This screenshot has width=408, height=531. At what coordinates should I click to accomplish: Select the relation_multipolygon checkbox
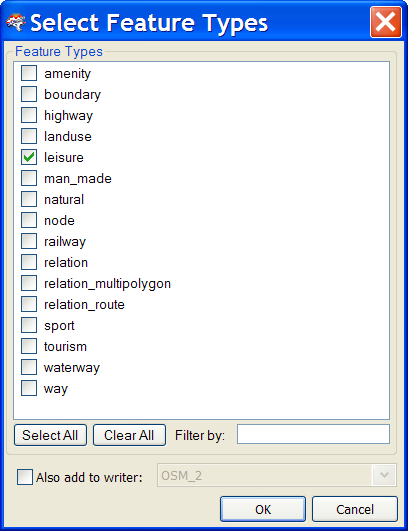[29, 283]
